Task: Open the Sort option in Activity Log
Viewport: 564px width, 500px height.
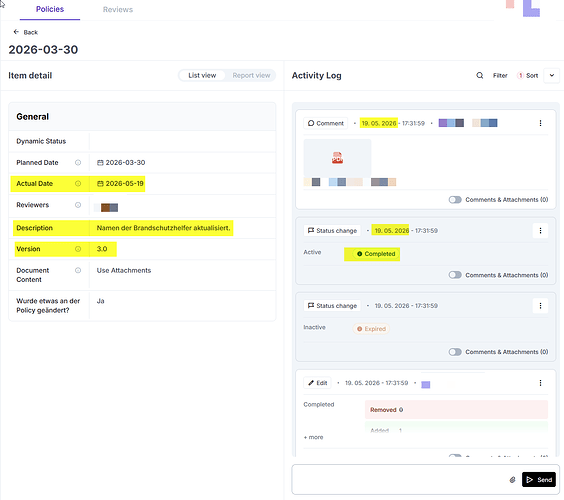Action: (x=528, y=76)
